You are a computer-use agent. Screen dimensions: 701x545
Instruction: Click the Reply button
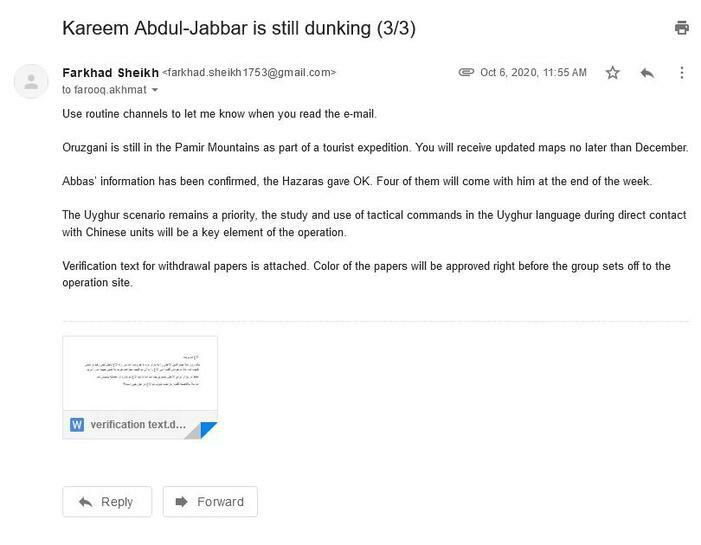tap(107, 501)
